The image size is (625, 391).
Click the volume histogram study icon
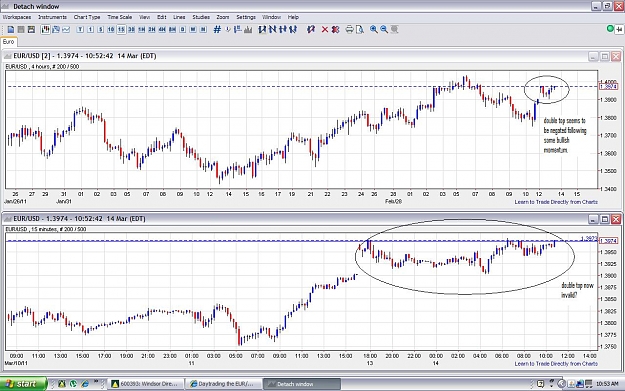point(248,29)
